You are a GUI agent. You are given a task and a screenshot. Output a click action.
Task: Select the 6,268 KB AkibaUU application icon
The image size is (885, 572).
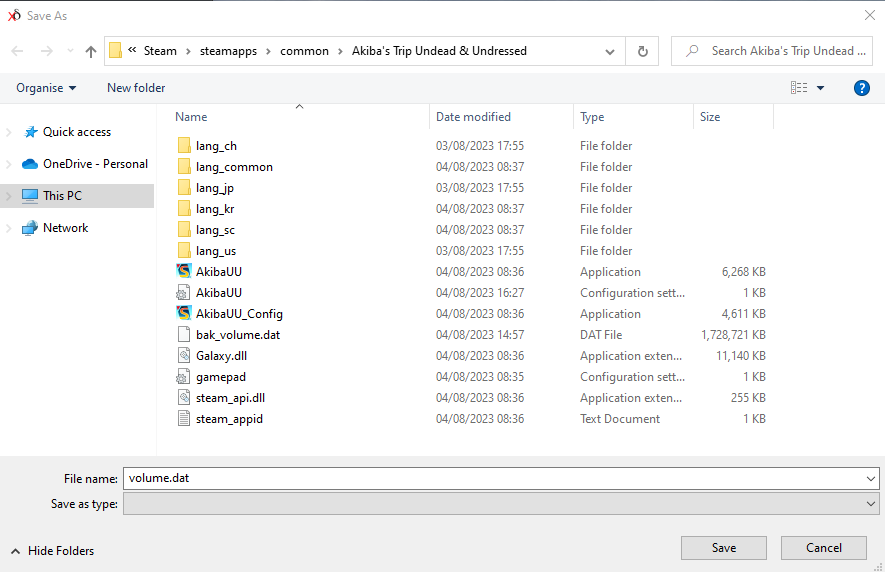click(x=184, y=272)
